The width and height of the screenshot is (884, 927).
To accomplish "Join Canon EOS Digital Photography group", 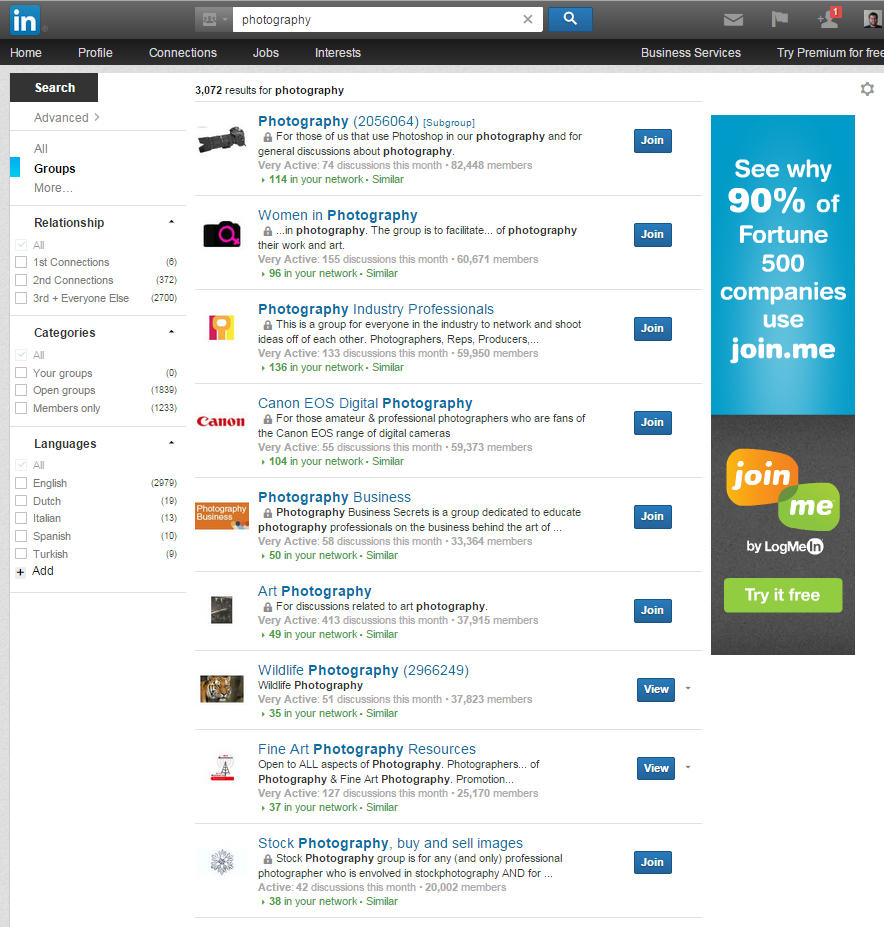I will point(652,423).
